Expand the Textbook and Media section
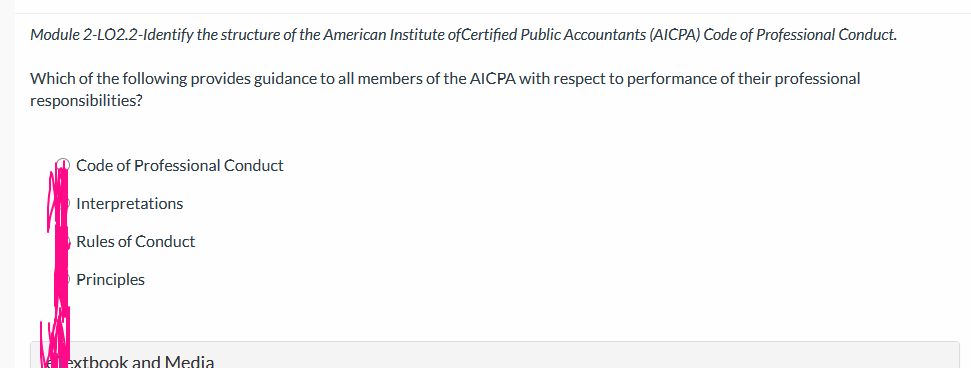The image size is (971, 368). coord(494,355)
